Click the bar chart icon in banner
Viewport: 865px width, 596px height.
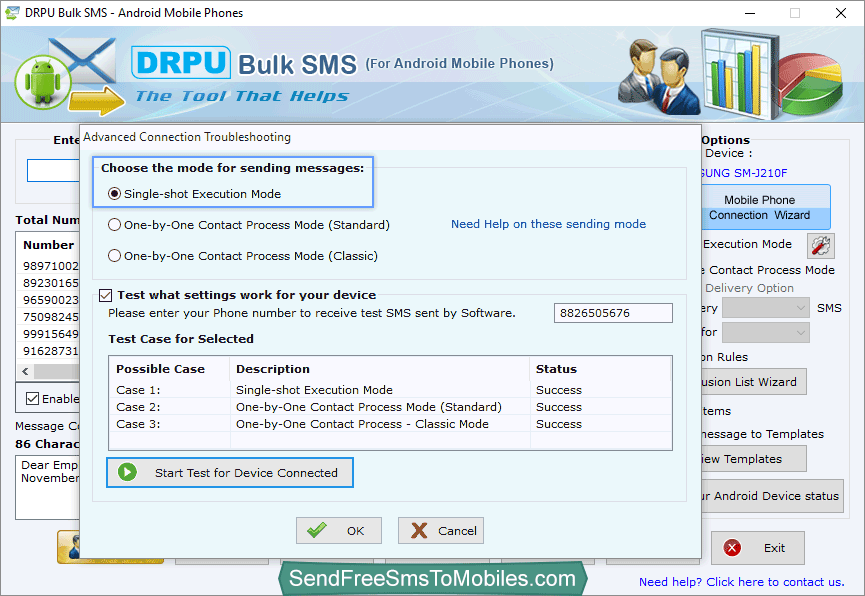tap(738, 74)
